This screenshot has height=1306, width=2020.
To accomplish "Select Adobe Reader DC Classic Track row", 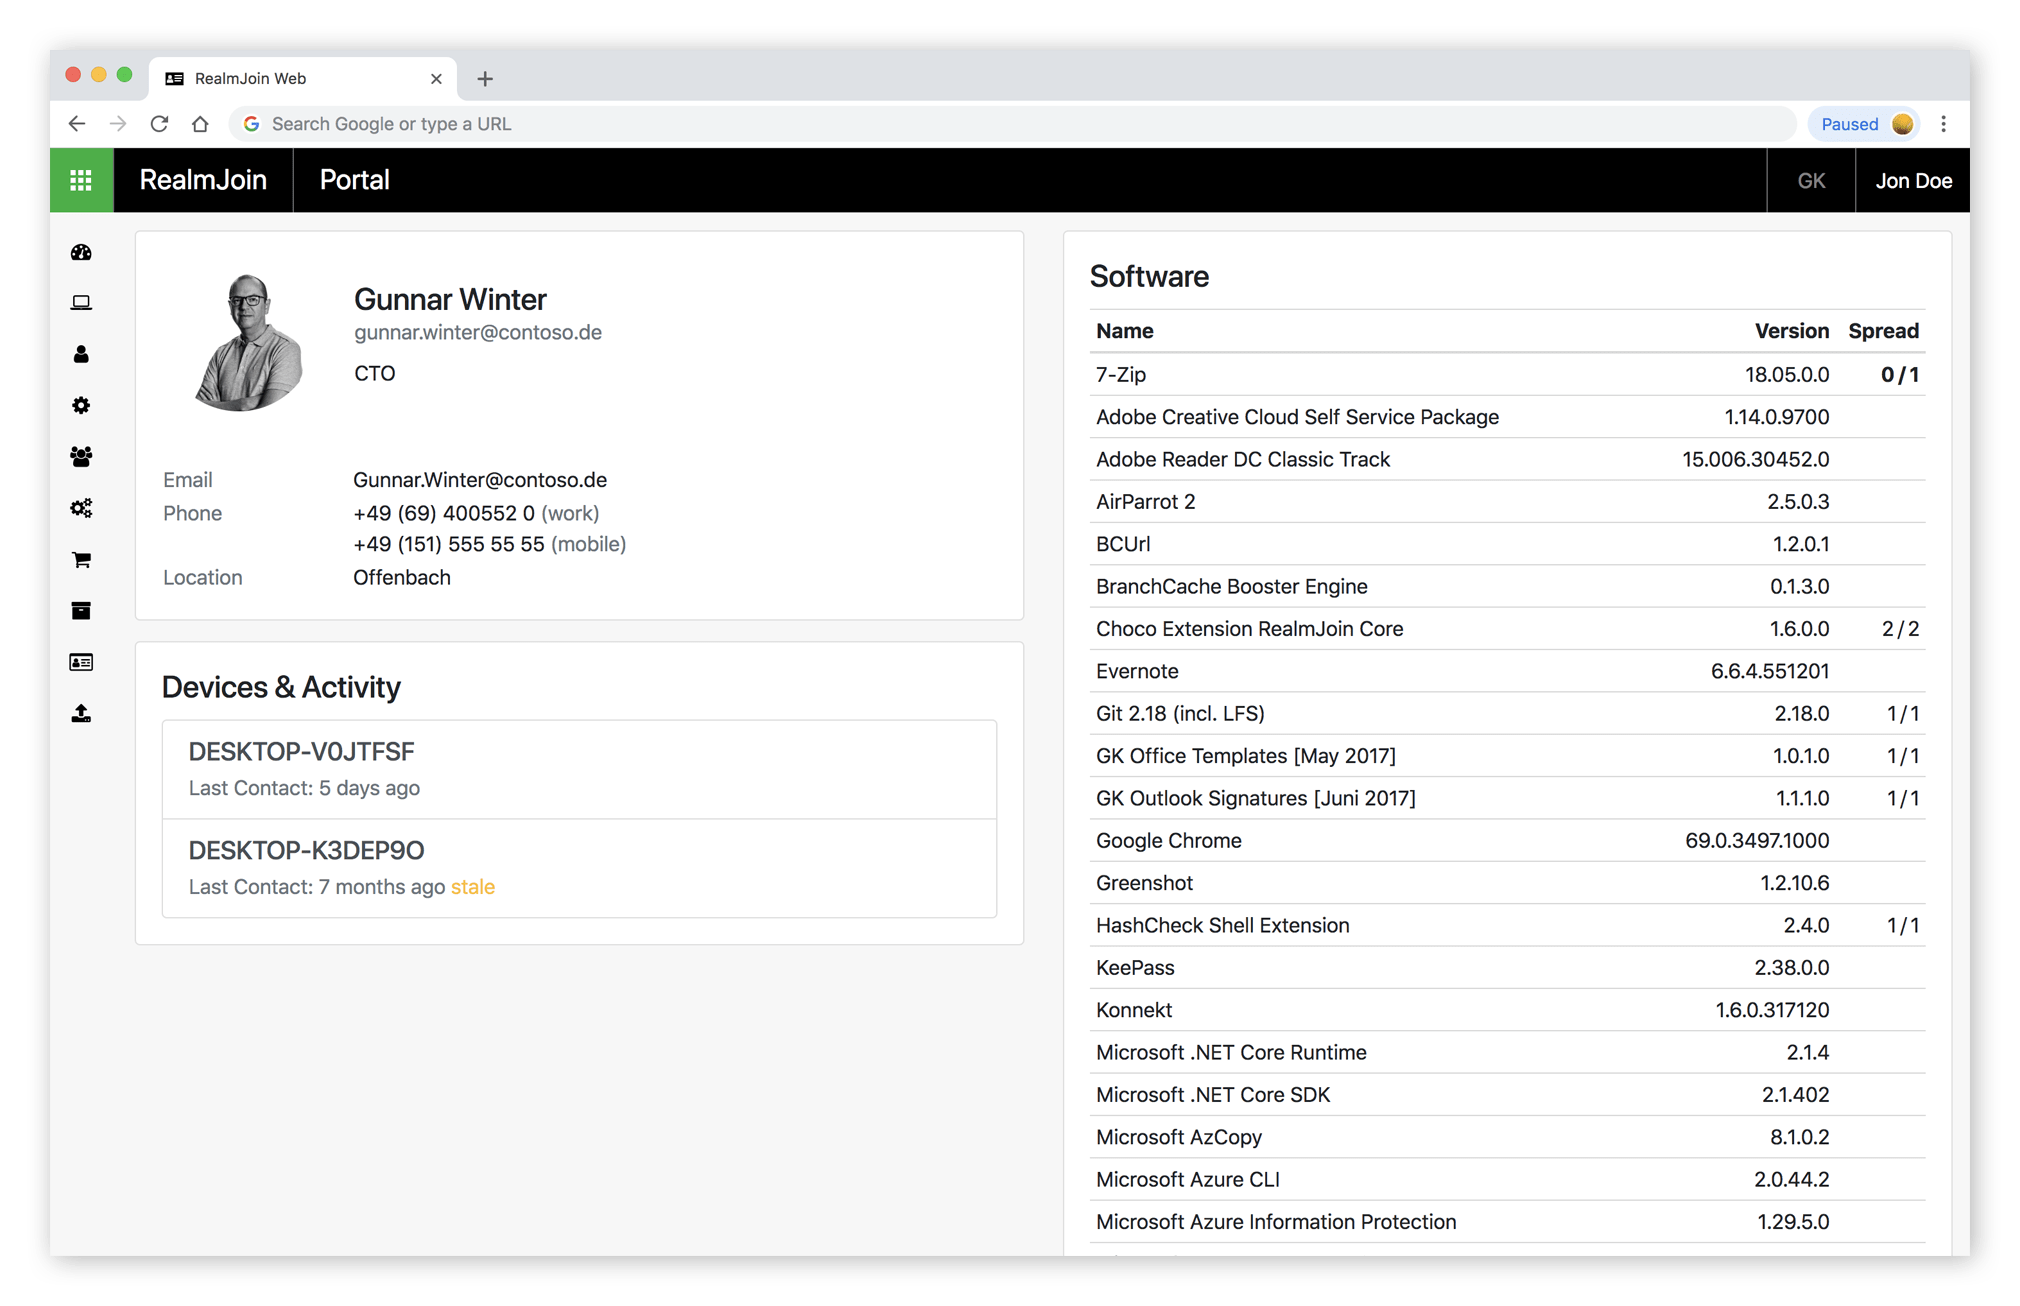I will point(1507,459).
